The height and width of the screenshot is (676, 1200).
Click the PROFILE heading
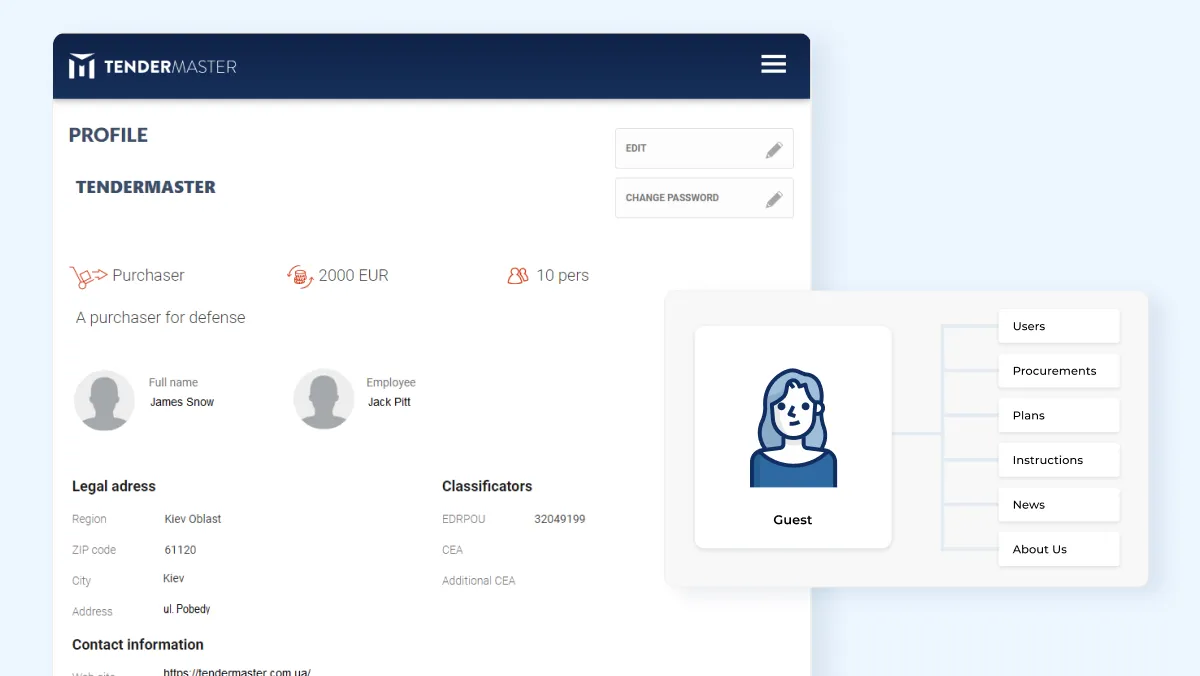108,135
